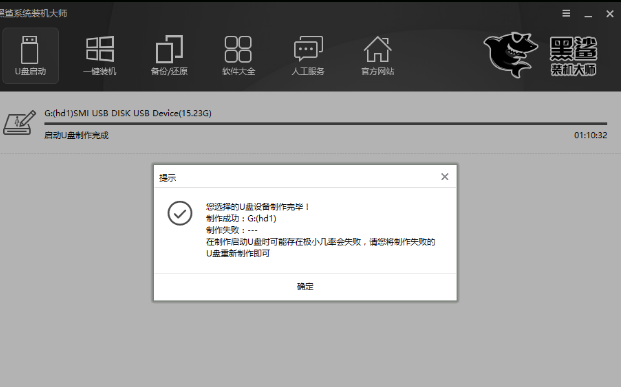Click the USB creation progress bar
Viewport: 625px width, 387px height.
click(x=326, y=124)
